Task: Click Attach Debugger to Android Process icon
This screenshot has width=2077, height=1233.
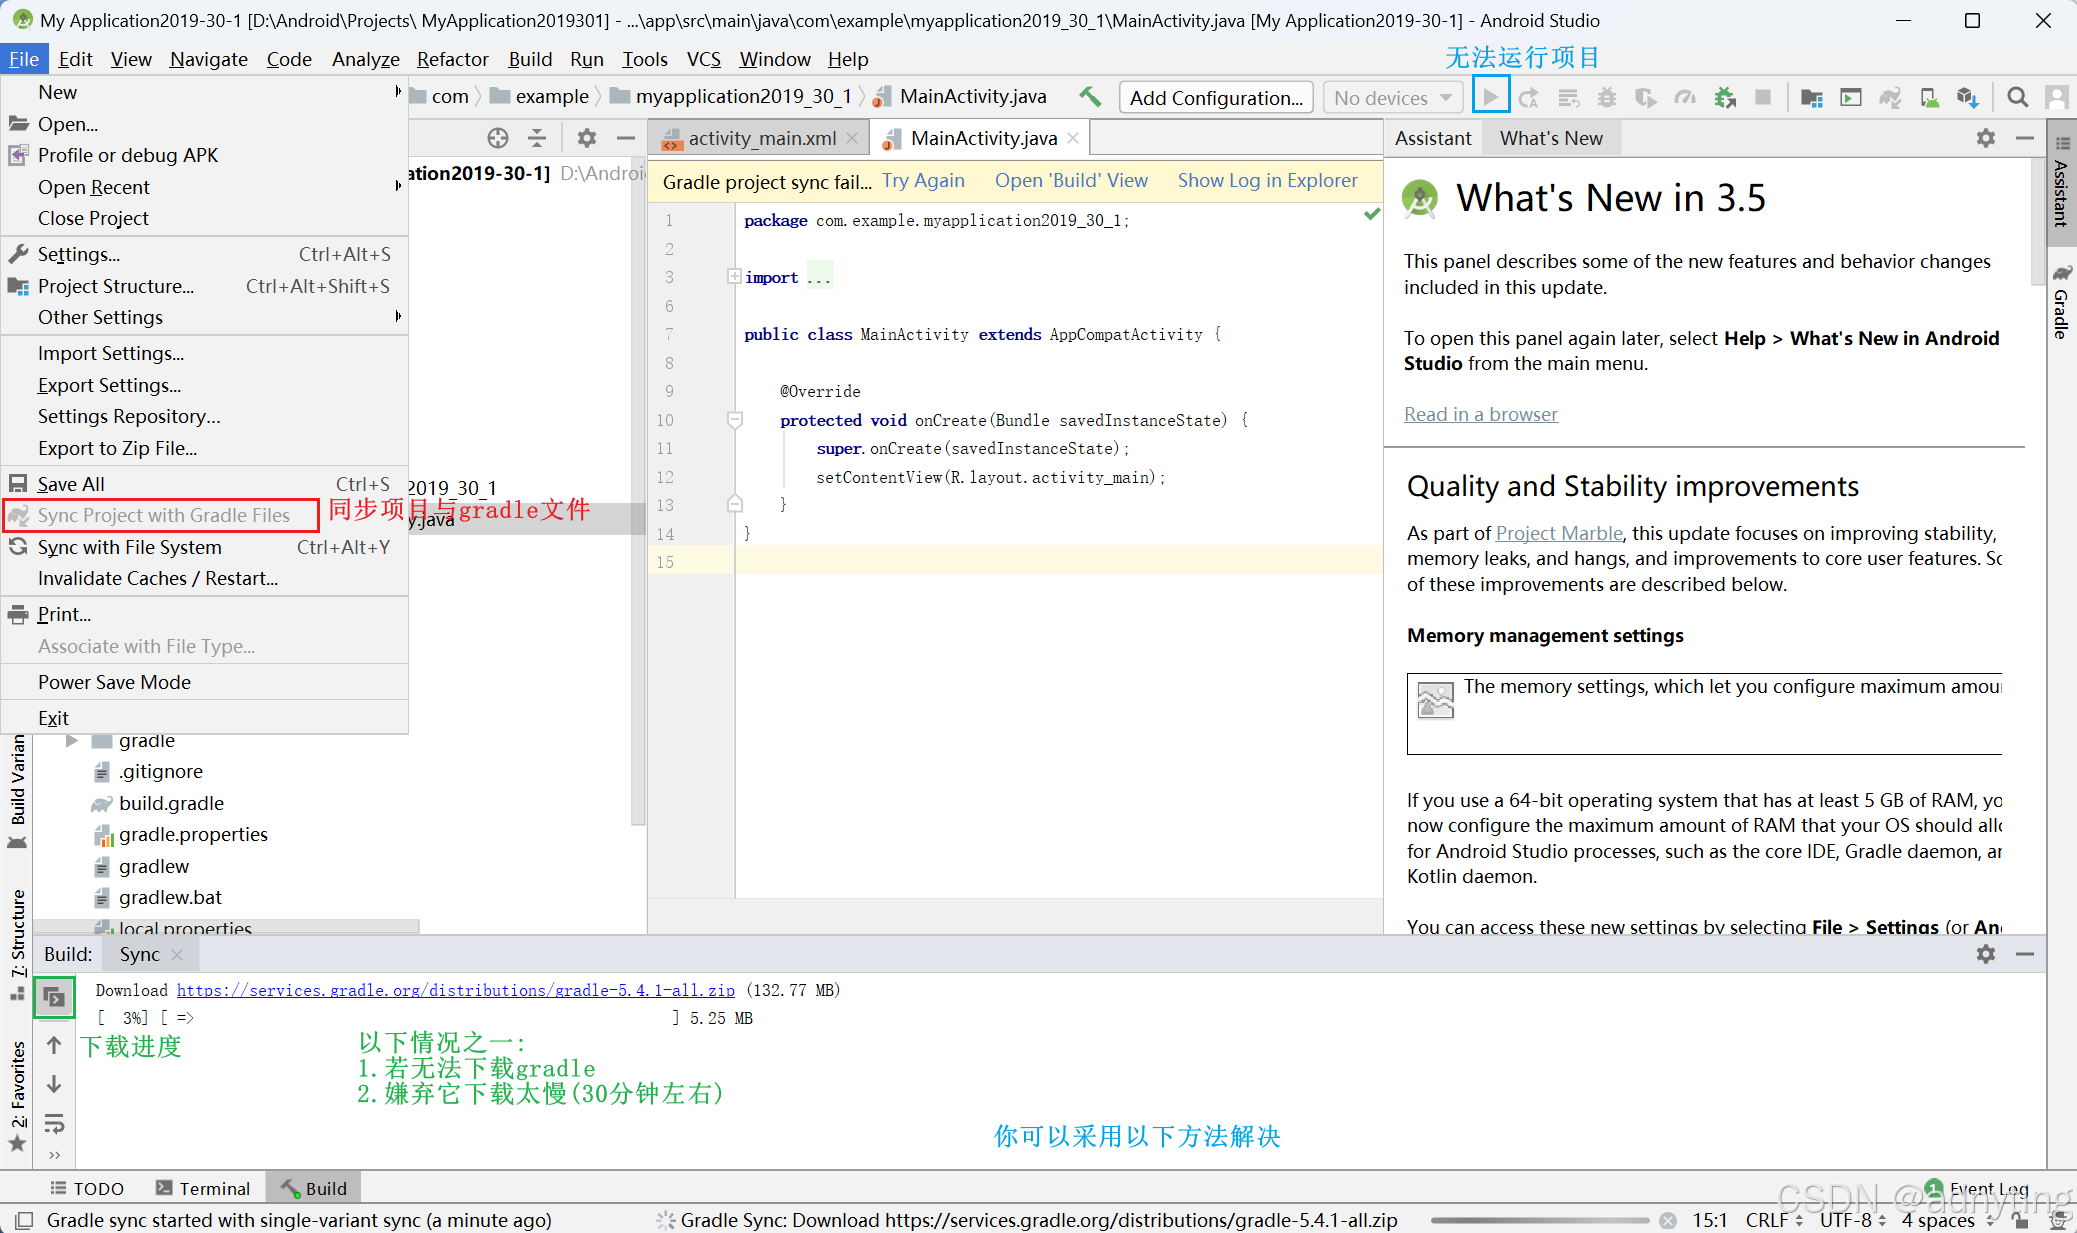Action: [x=1725, y=97]
